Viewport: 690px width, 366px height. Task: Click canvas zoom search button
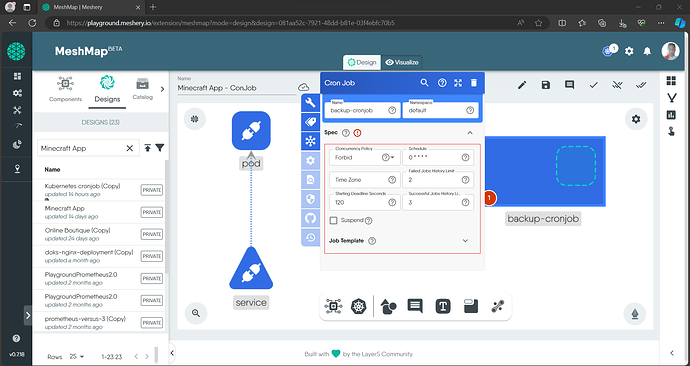point(196,313)
